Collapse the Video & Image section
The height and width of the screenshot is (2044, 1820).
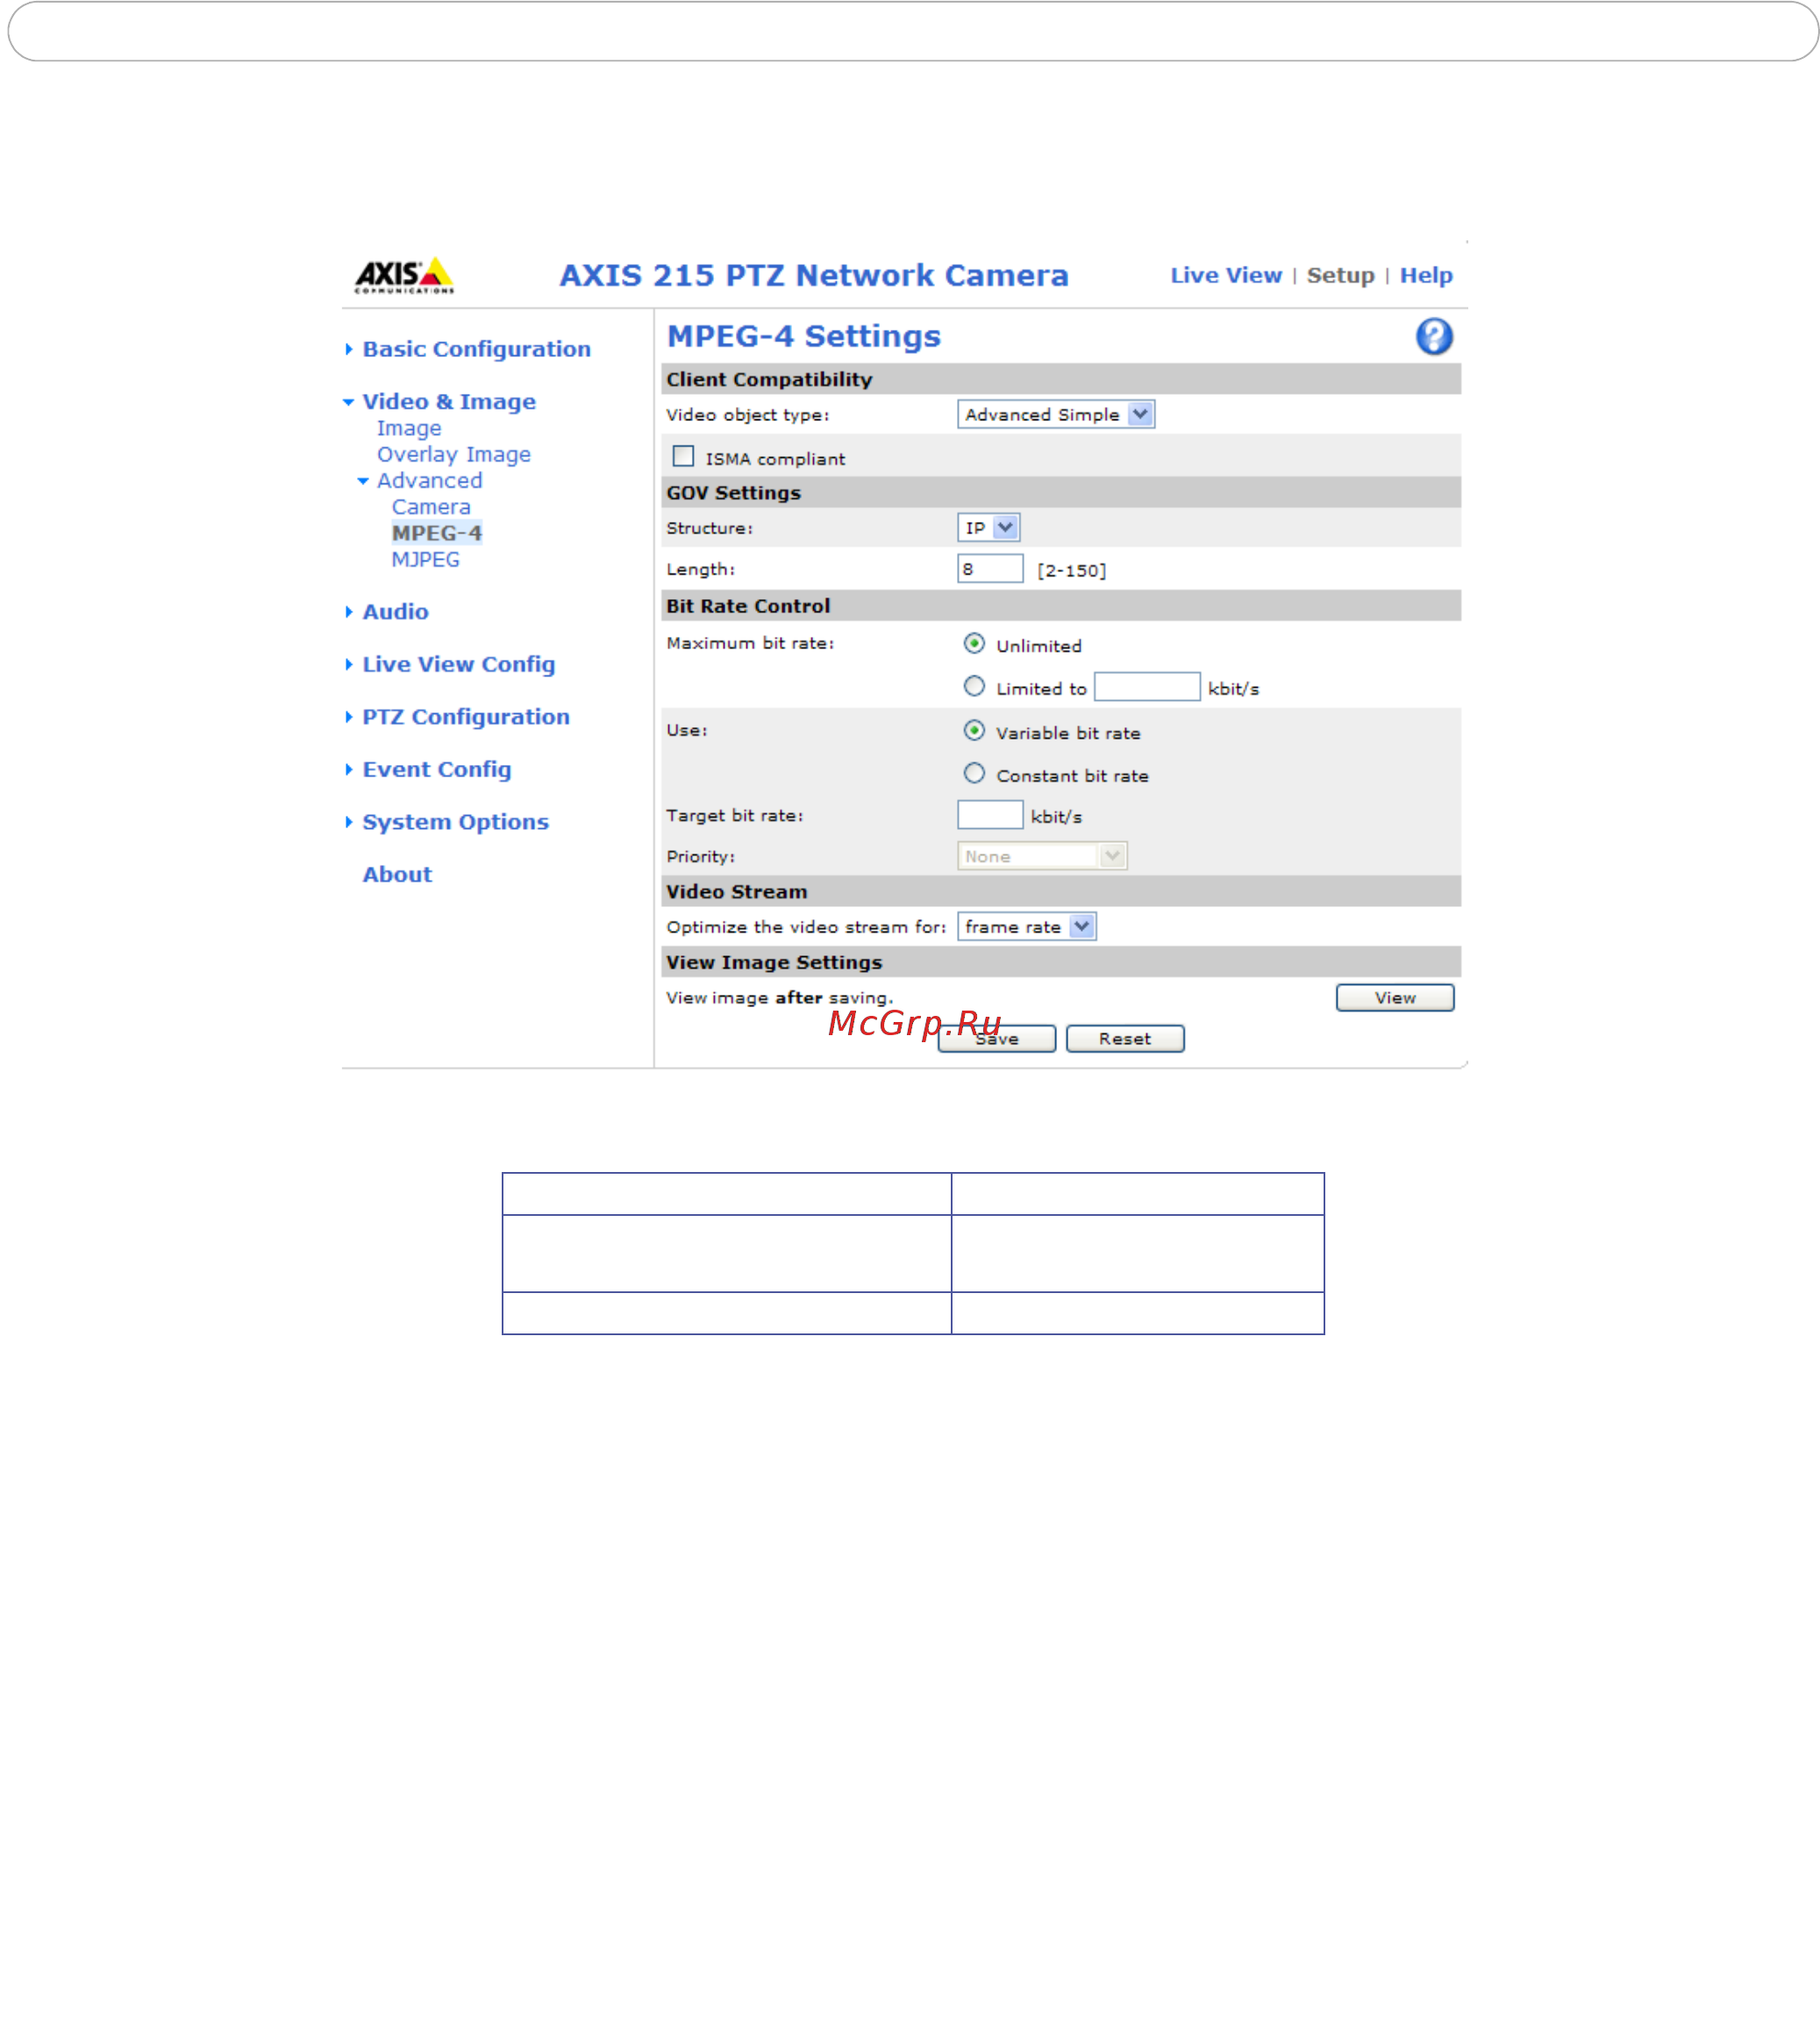pyautogui.click(x=449, y=401)
